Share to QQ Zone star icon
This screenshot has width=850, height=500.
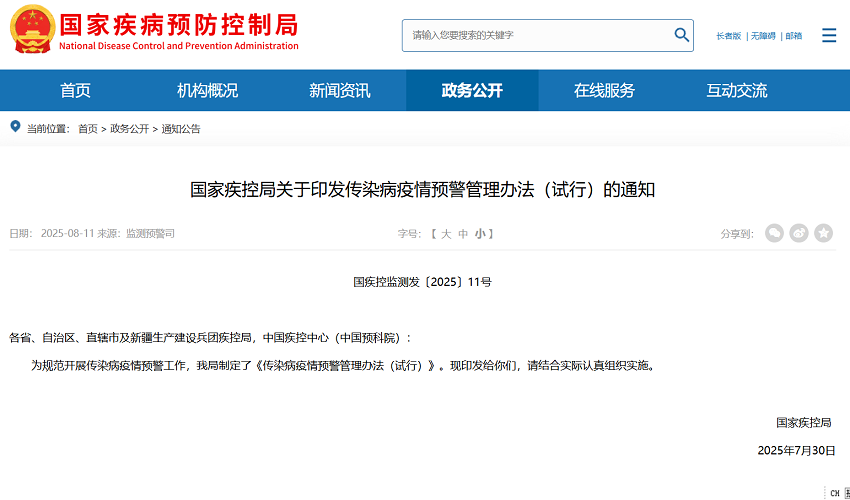823,233
